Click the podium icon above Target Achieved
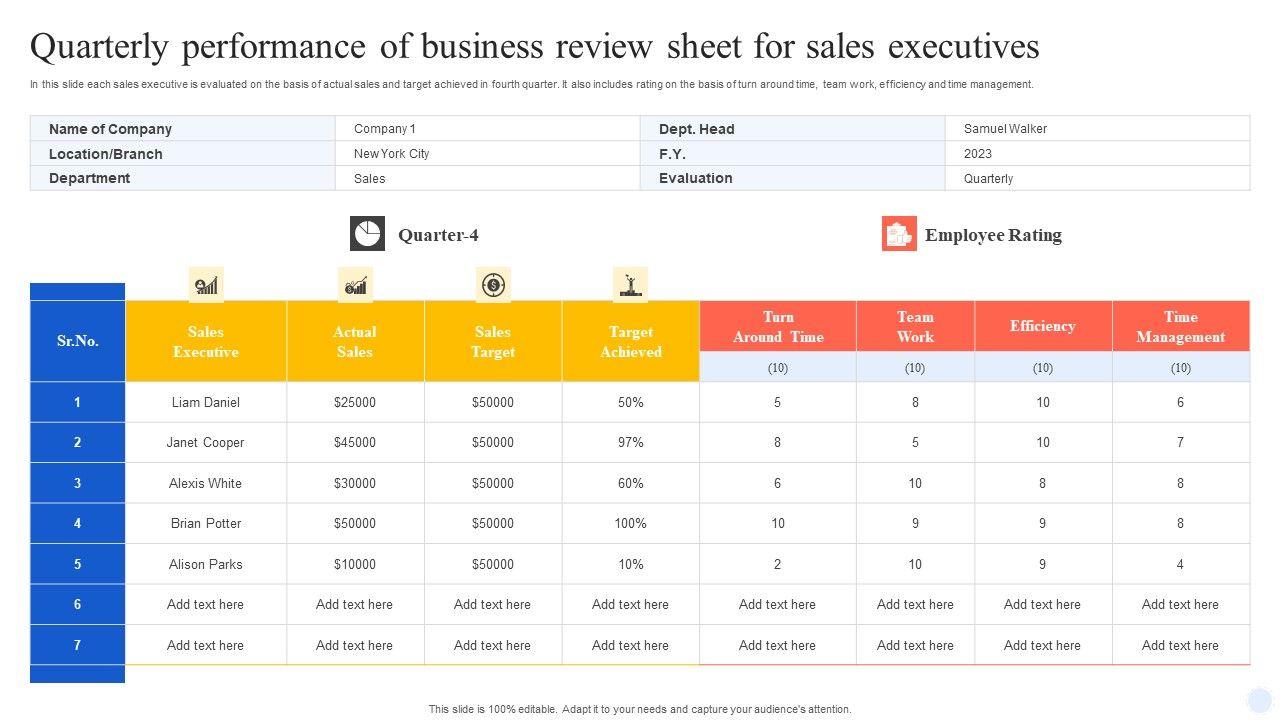 (630, 285)
